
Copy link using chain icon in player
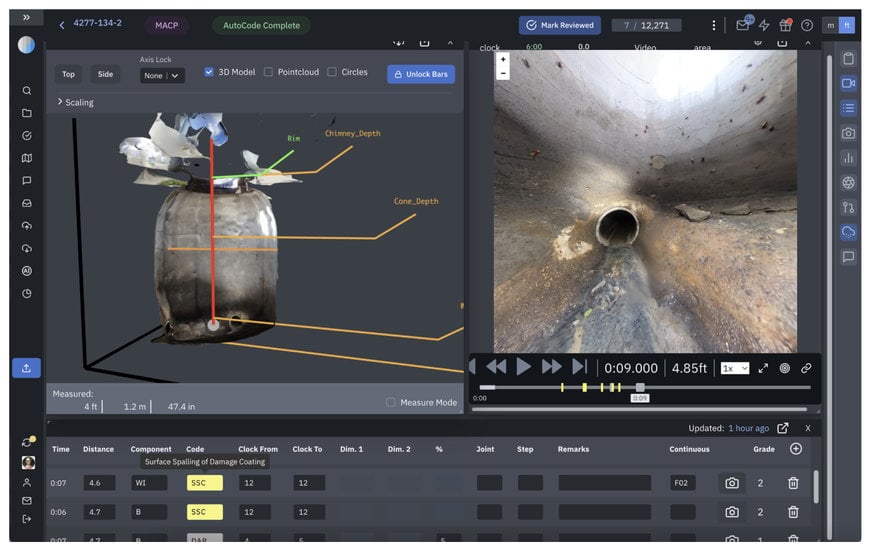806,368
